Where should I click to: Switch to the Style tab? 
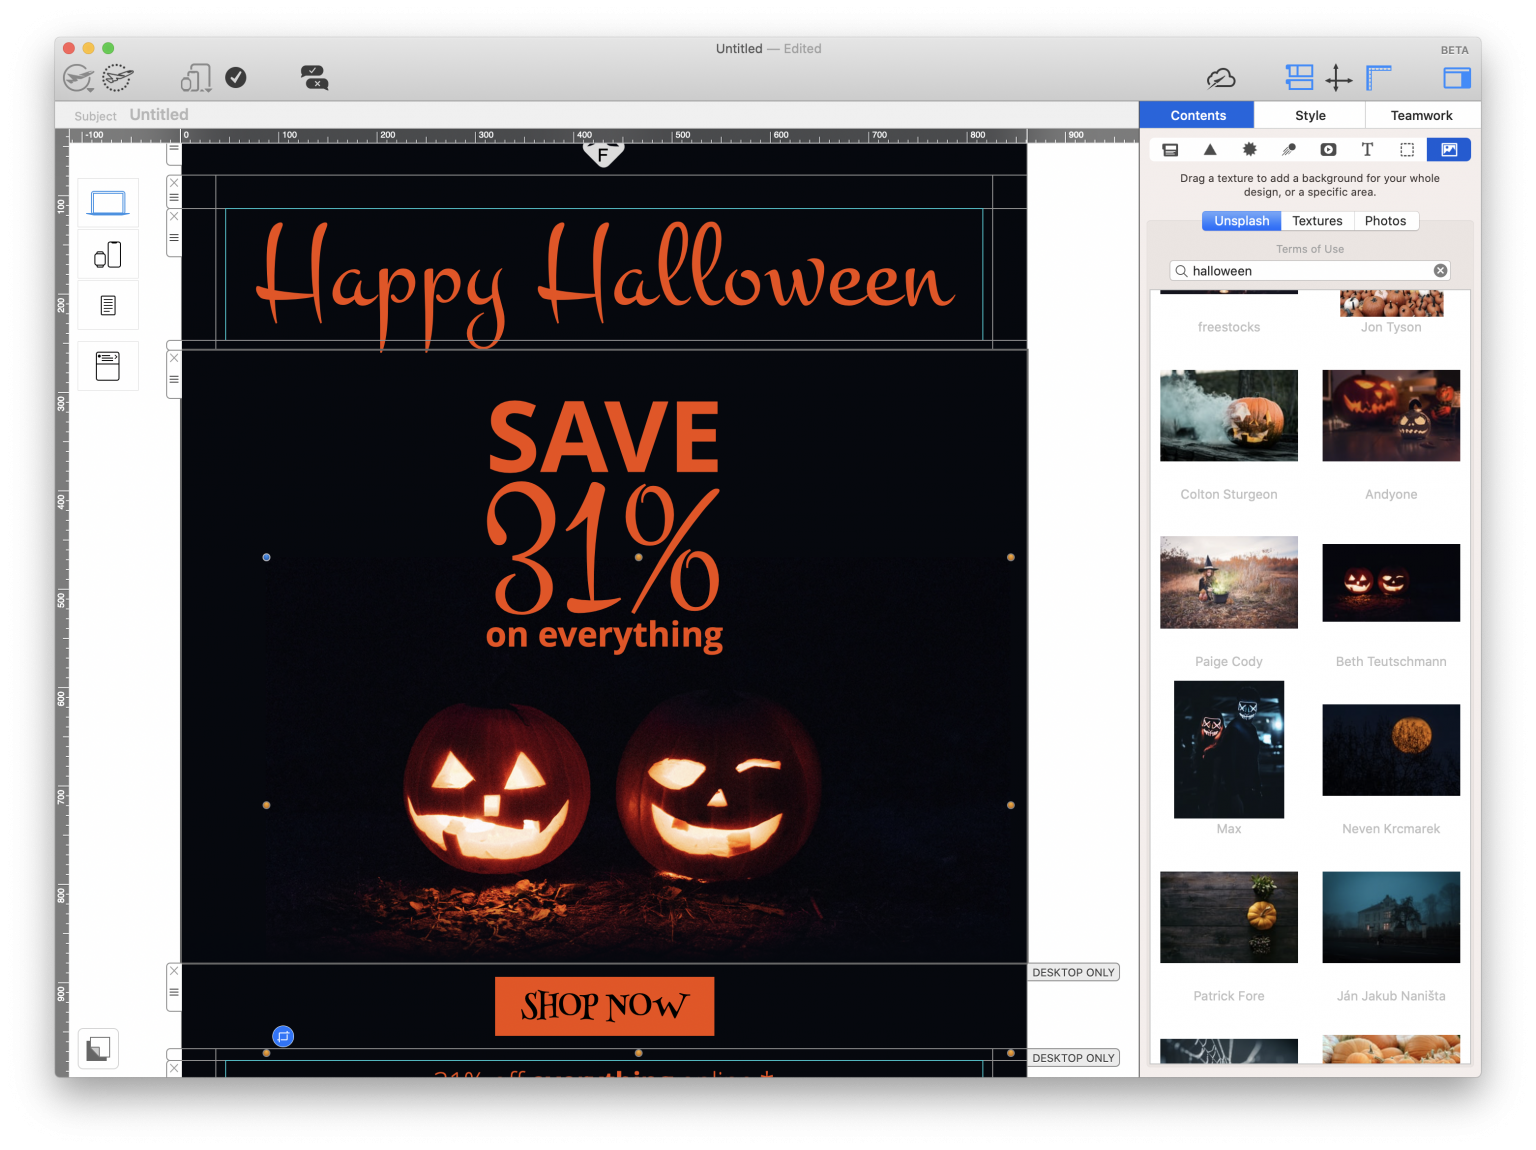coord(1309,115)
